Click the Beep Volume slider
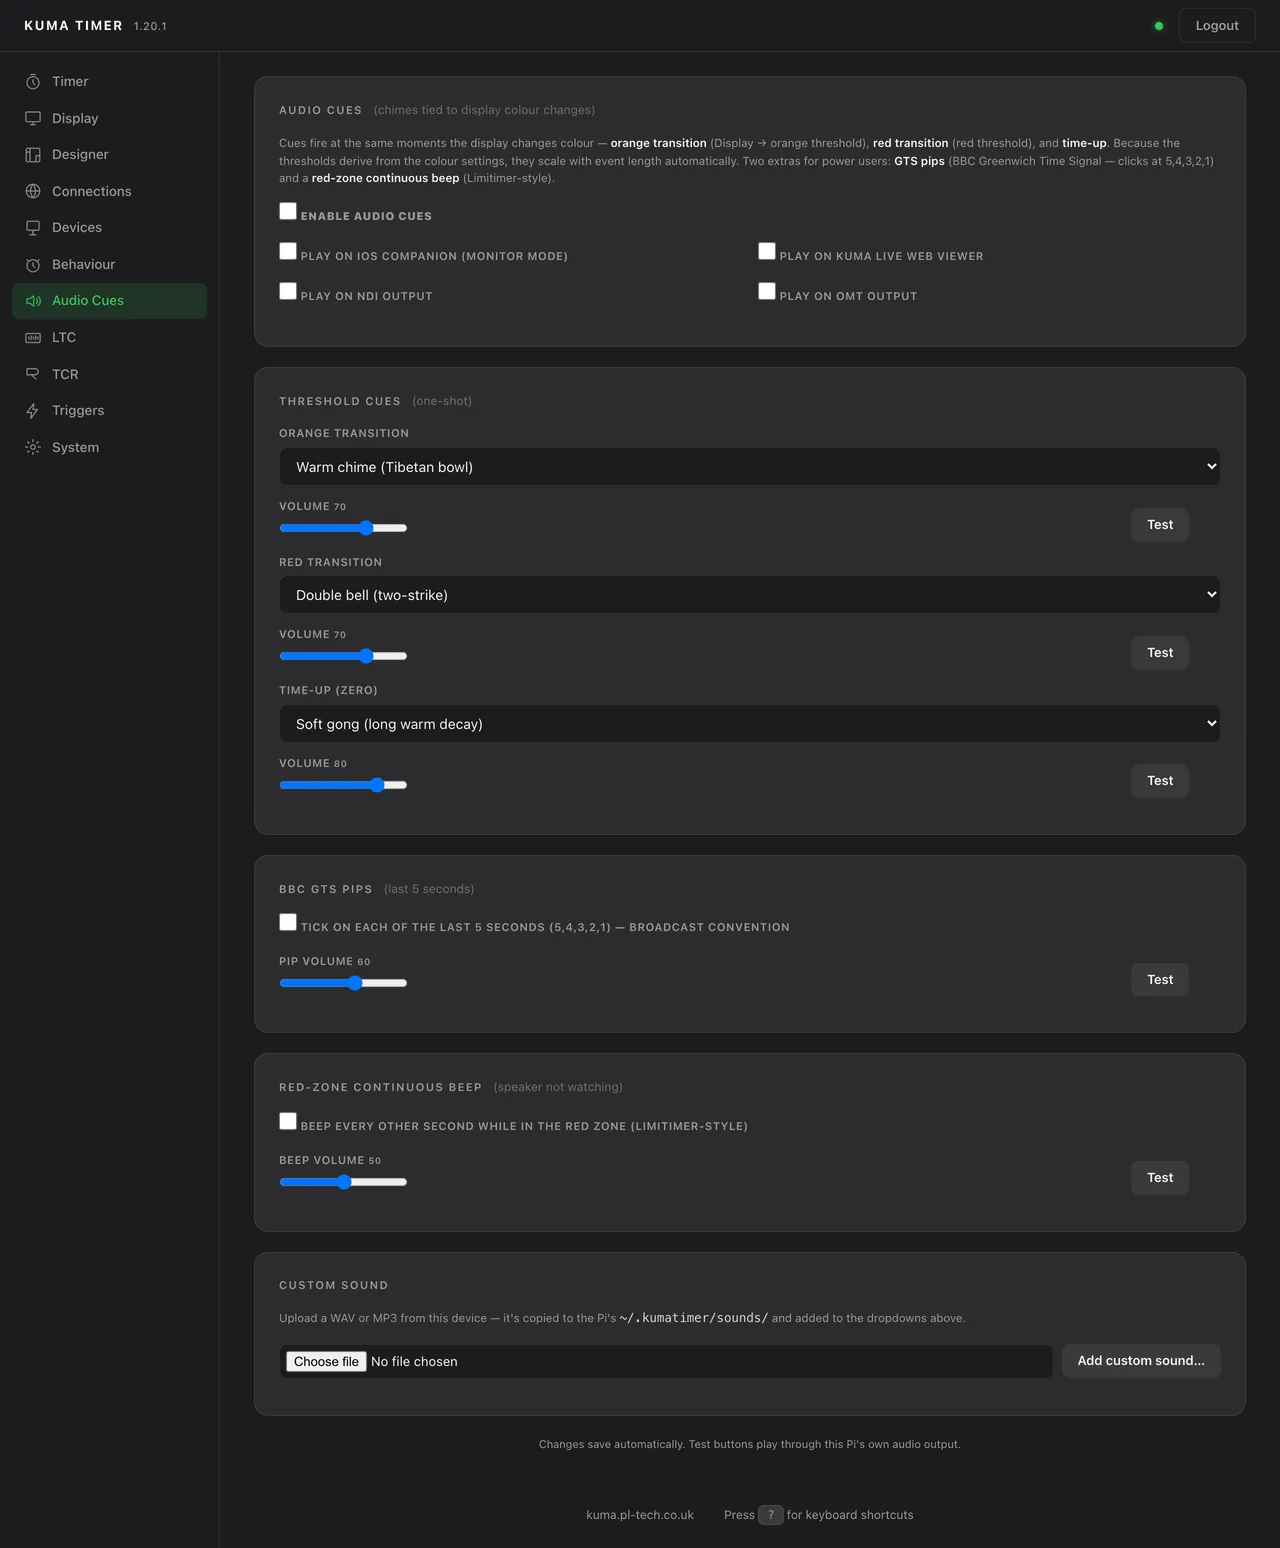 343,1182
